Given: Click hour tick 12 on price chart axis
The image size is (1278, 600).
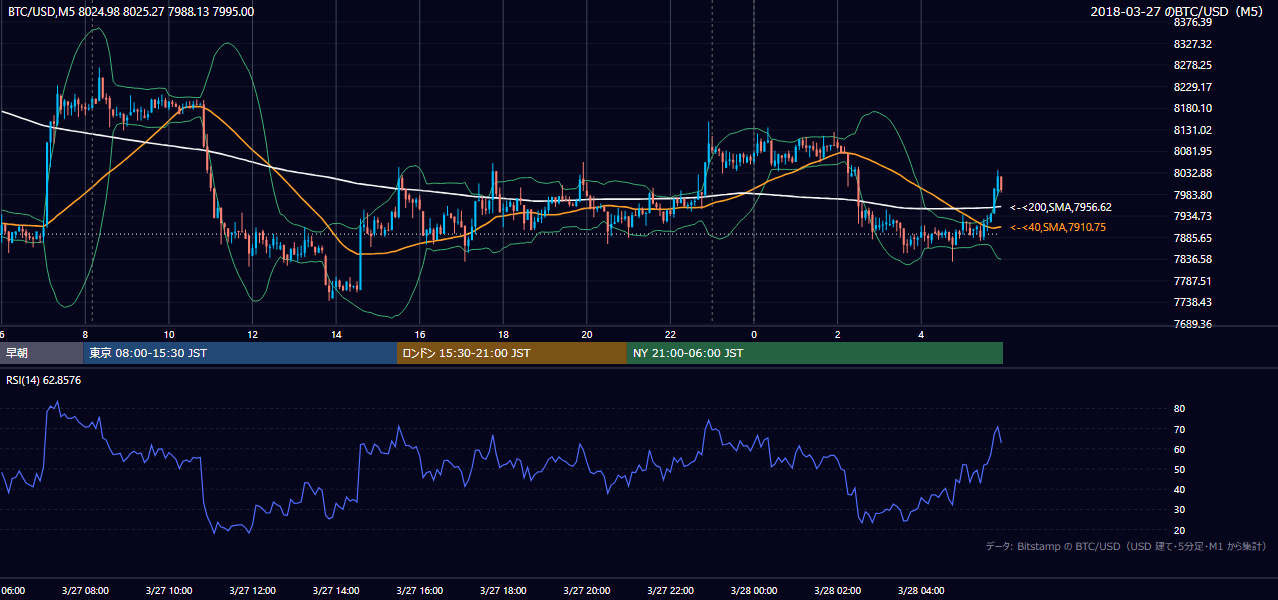Looking at the screenshot, I should 253,334.
